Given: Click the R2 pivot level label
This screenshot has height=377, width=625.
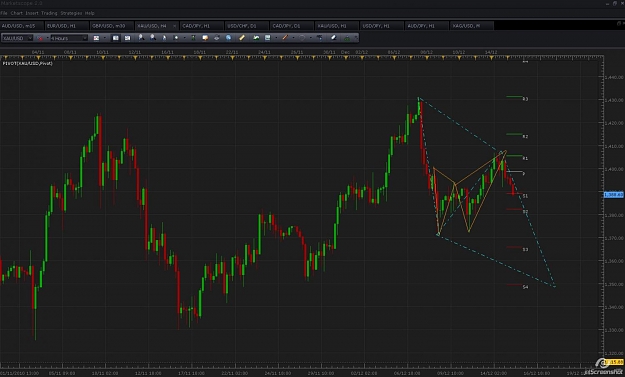Looking at the screenshot, I should coord(525,136).
